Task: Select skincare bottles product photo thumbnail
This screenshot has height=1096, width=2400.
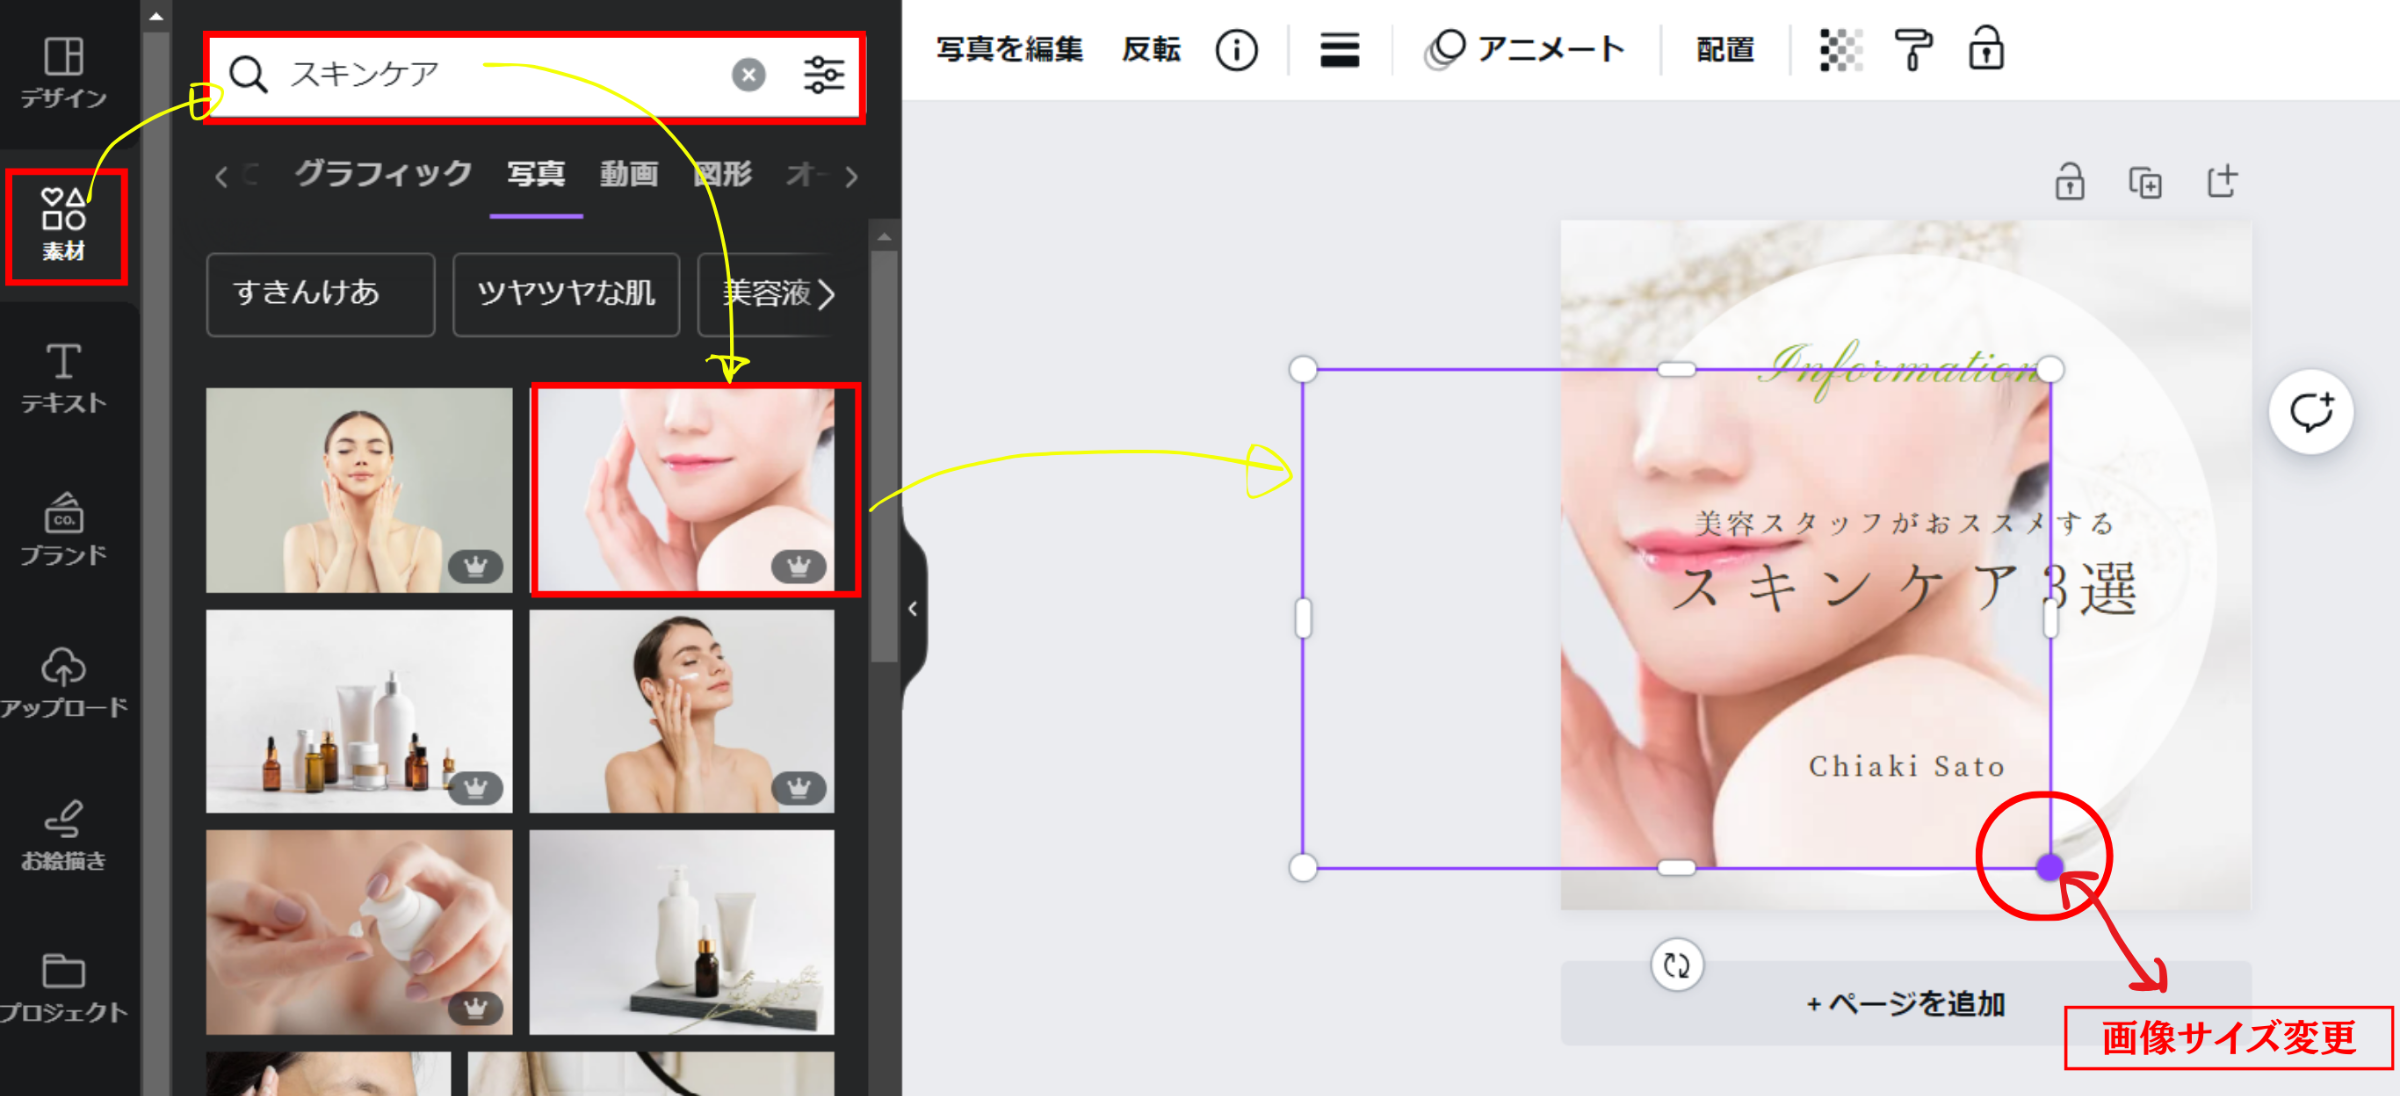Action: click(359, 711)
